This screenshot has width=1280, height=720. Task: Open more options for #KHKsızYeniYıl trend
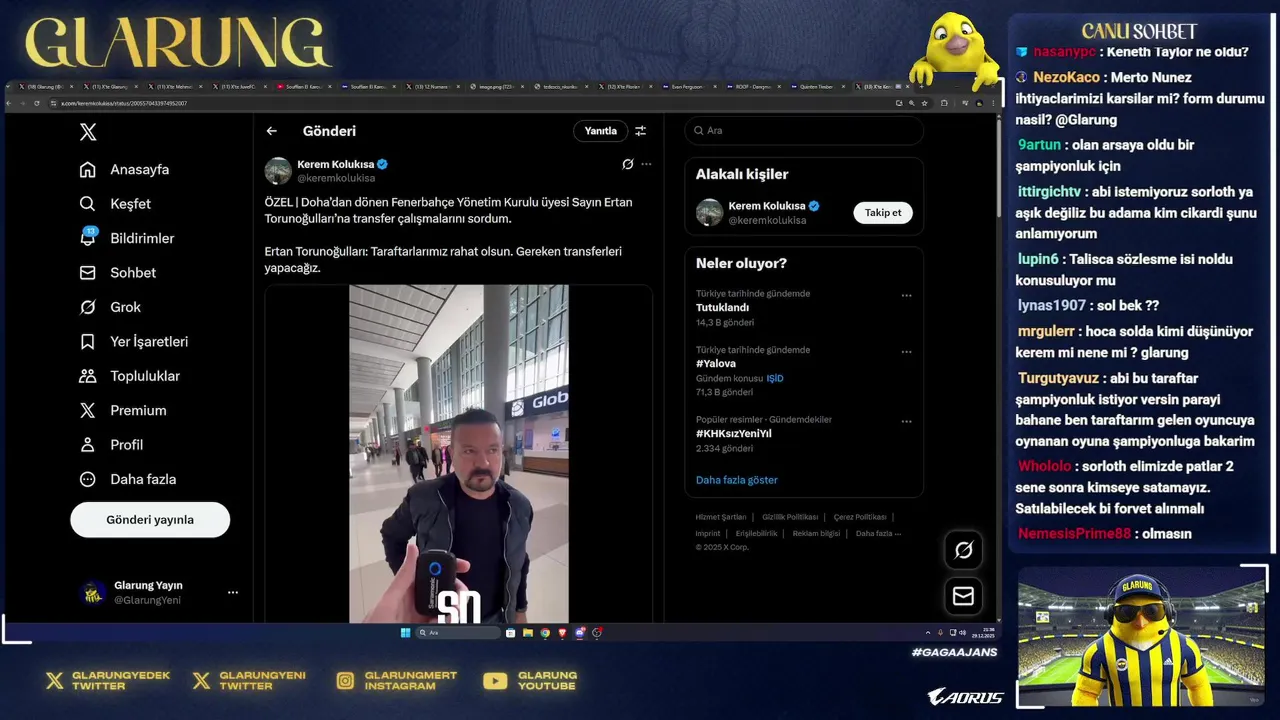click(x=906, y=422)
